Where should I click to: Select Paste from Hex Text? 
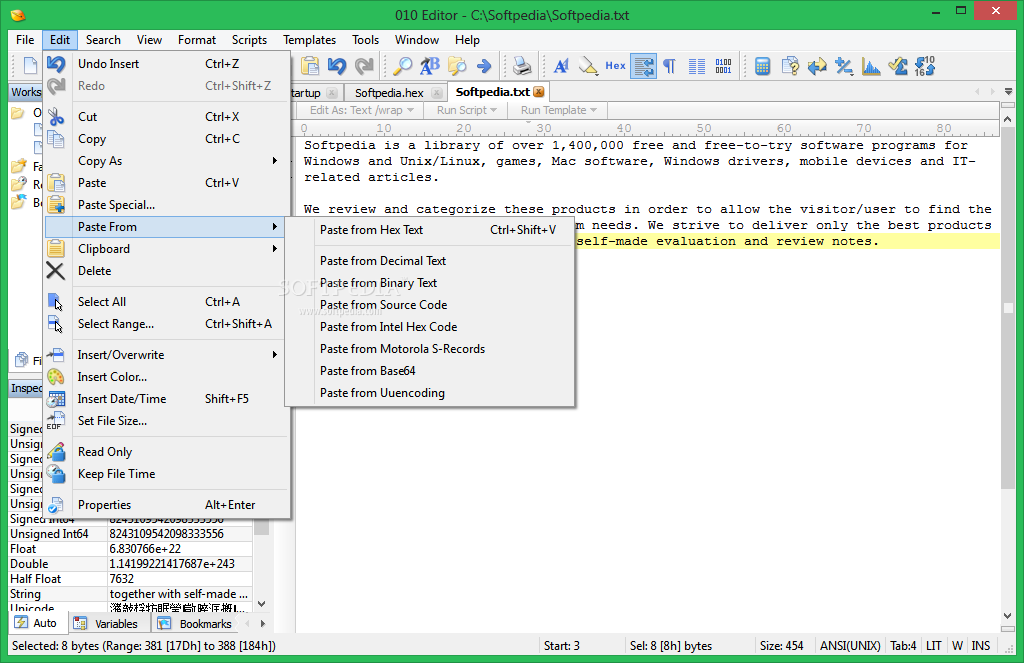(430, 230)
